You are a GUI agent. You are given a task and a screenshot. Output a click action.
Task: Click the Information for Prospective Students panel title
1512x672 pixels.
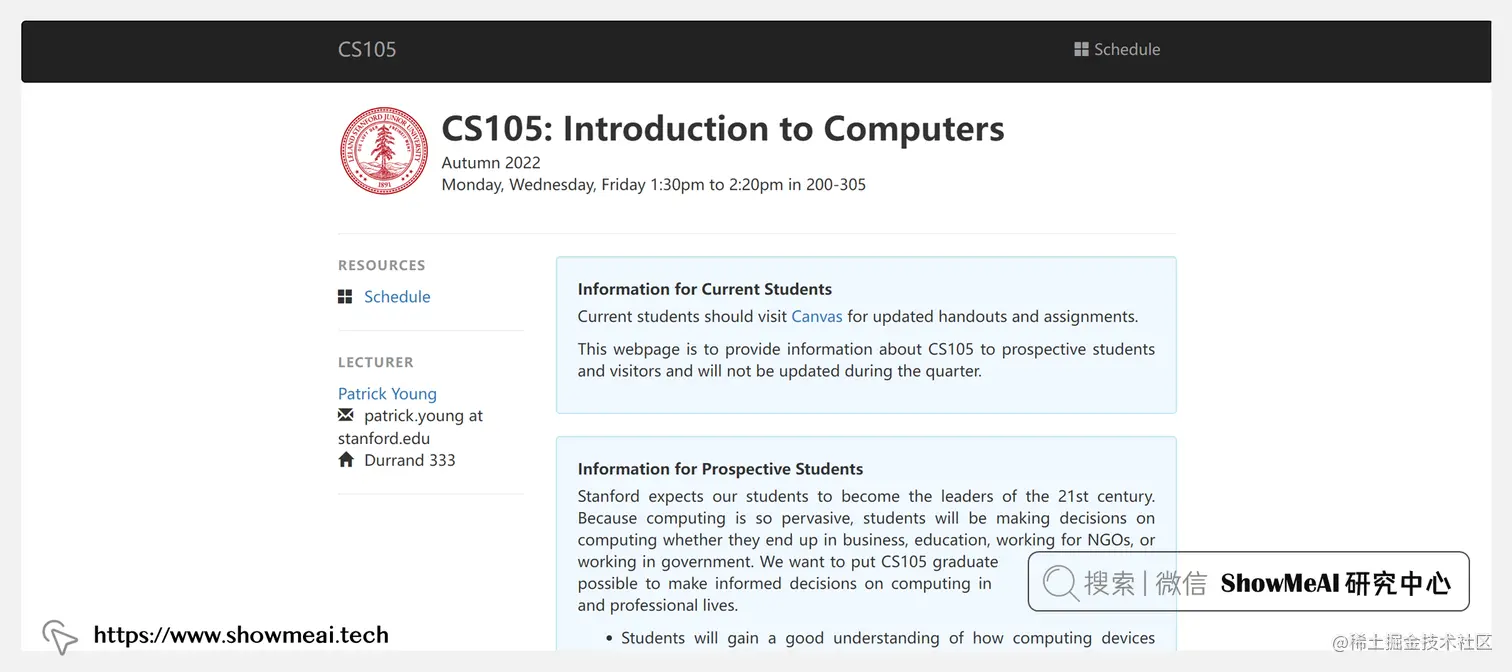coord(720,468)
